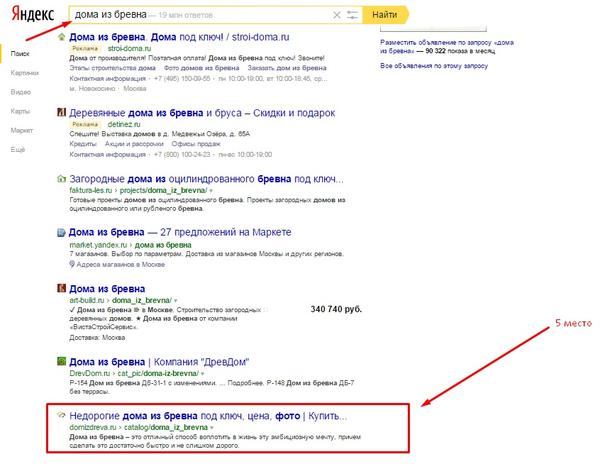600x464 pixels.
Task: Open Загородные дома из оцилиндрованного бревна result
Action: [206, 179]
